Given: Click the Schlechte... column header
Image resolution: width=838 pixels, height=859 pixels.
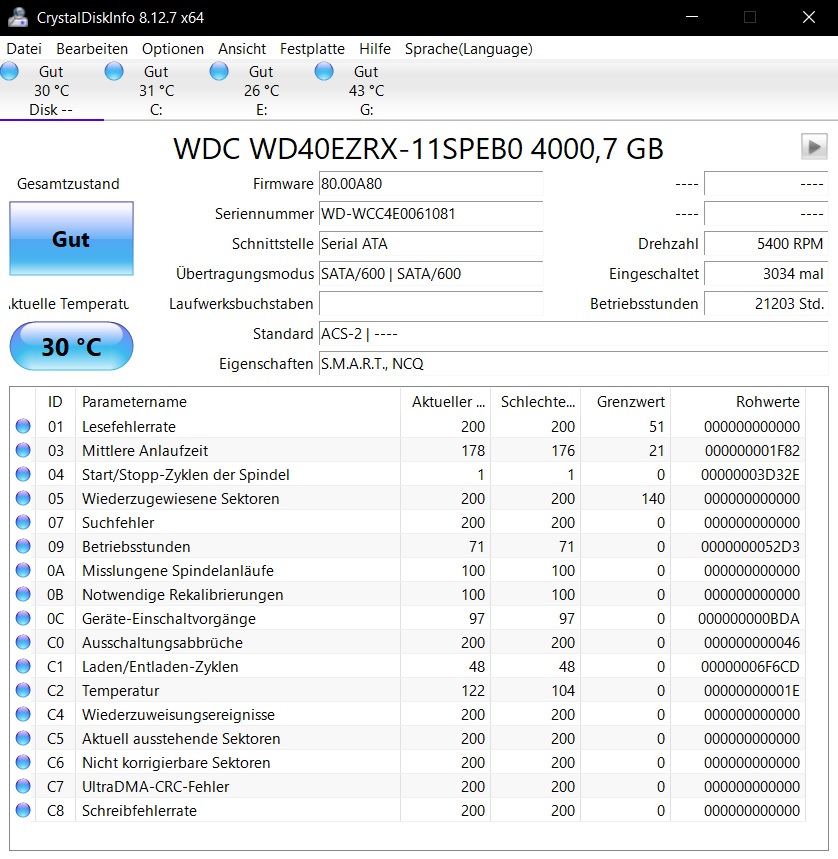Looking at the screenshot, I should coord(536,402).
